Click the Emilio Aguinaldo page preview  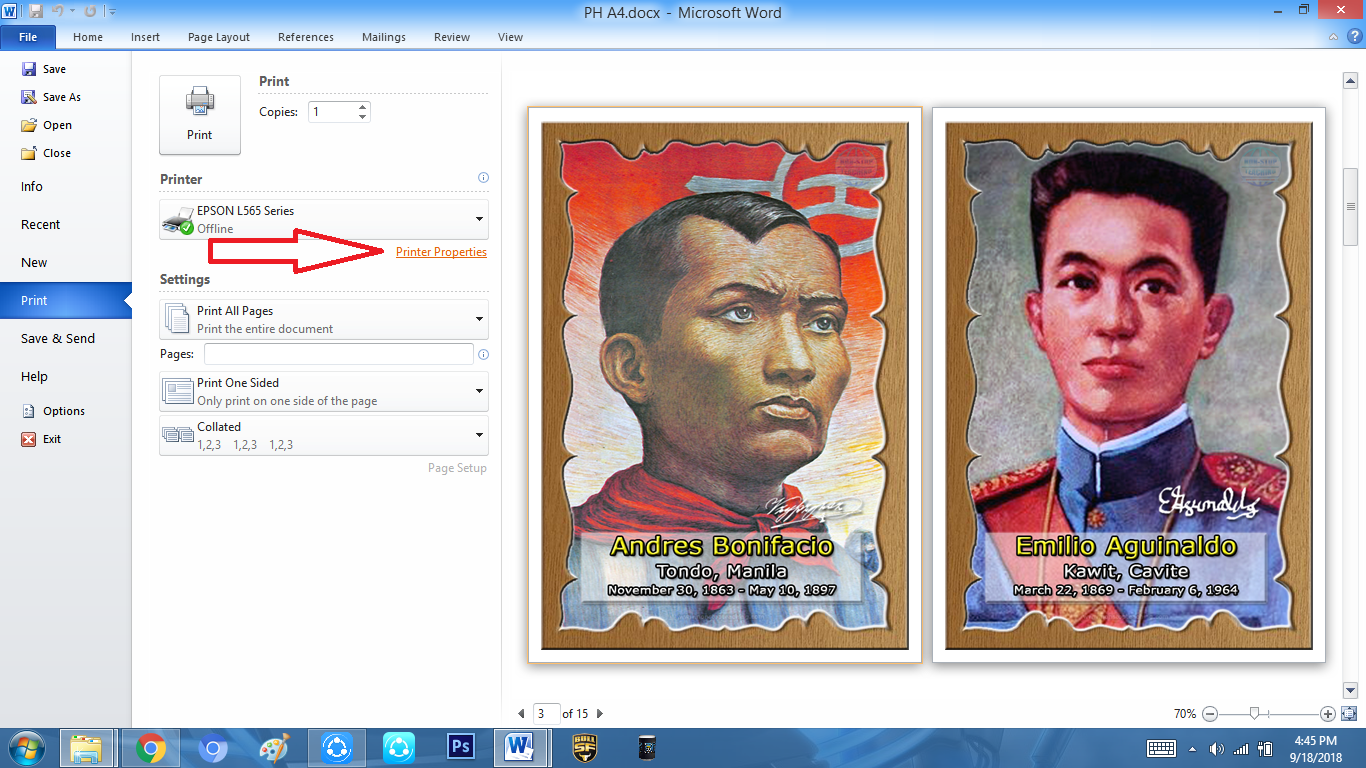click(x=1129, y=385)
